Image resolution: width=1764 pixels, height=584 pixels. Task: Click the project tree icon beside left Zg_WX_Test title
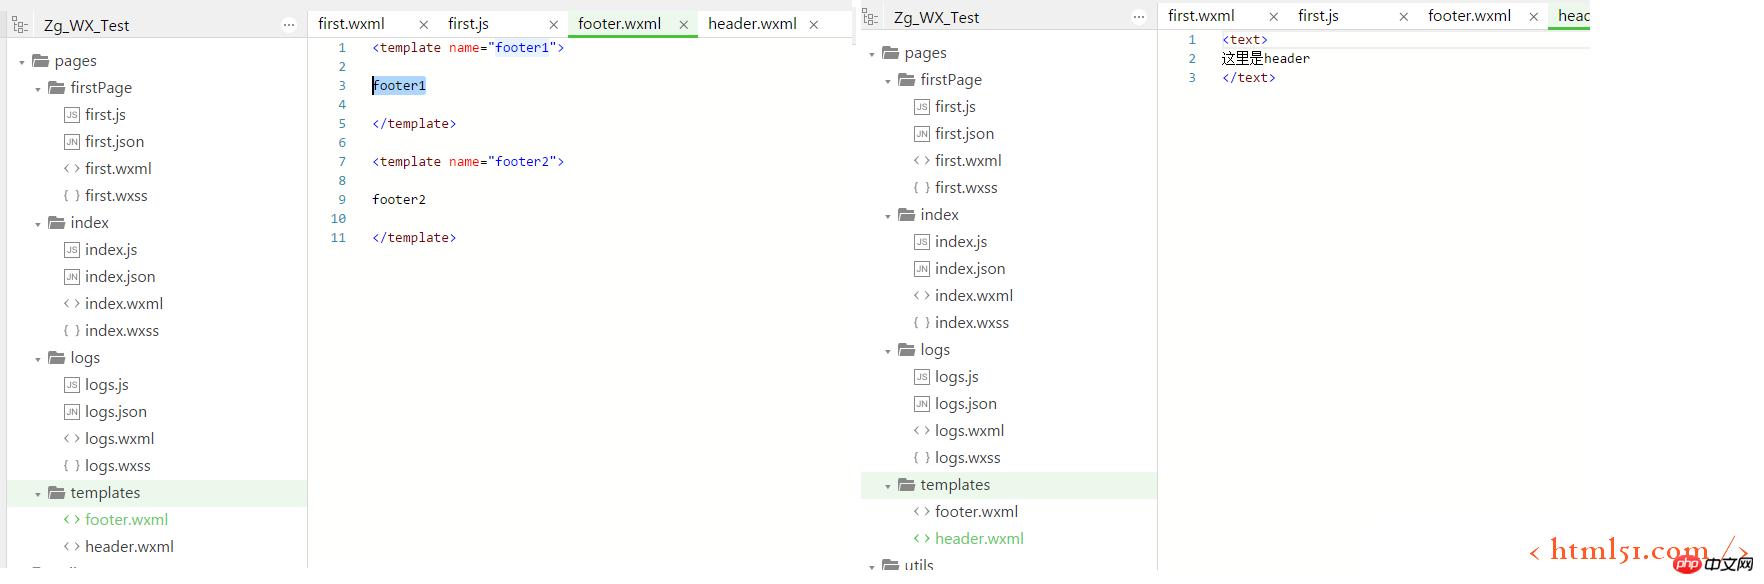coord(20,26)
